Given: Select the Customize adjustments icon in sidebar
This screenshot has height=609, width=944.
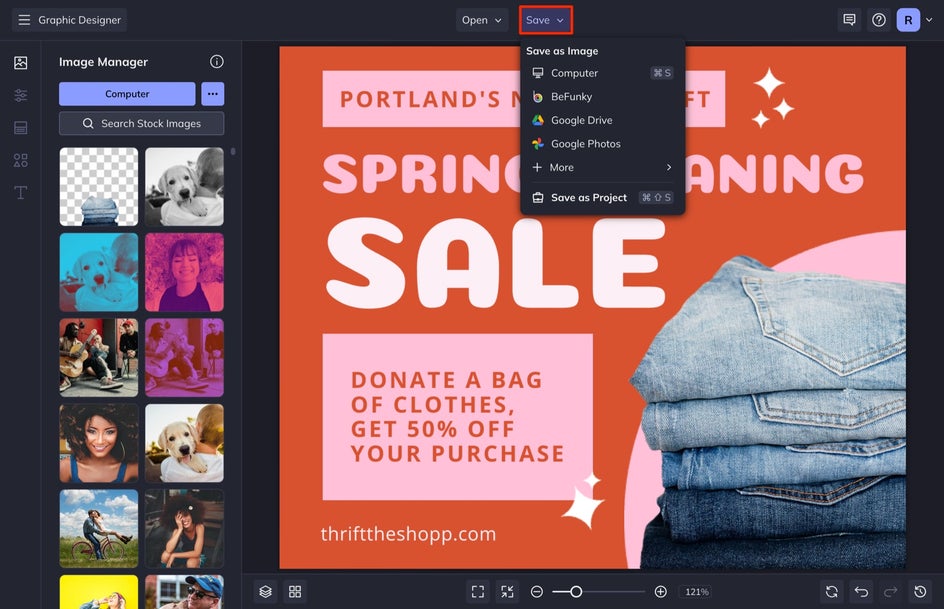Looking at the screenshot, I should (19, 94).
